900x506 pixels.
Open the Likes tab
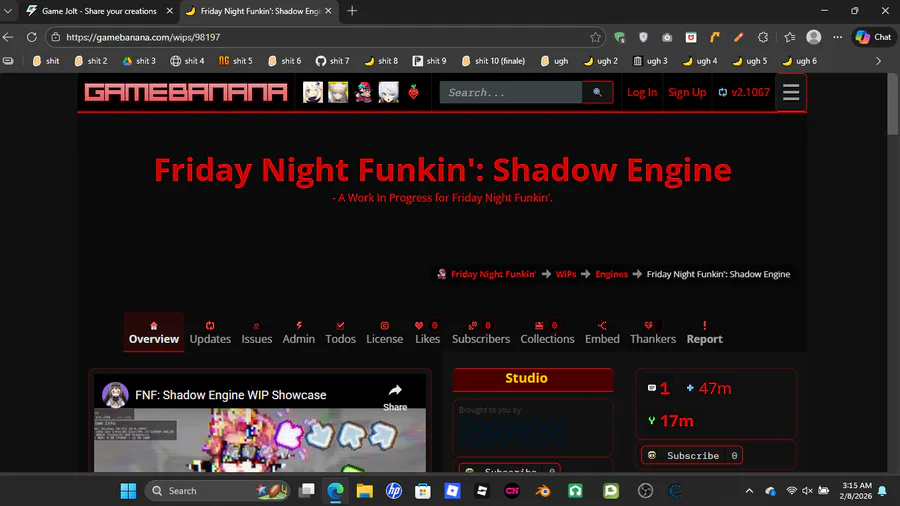coord(428,333)
